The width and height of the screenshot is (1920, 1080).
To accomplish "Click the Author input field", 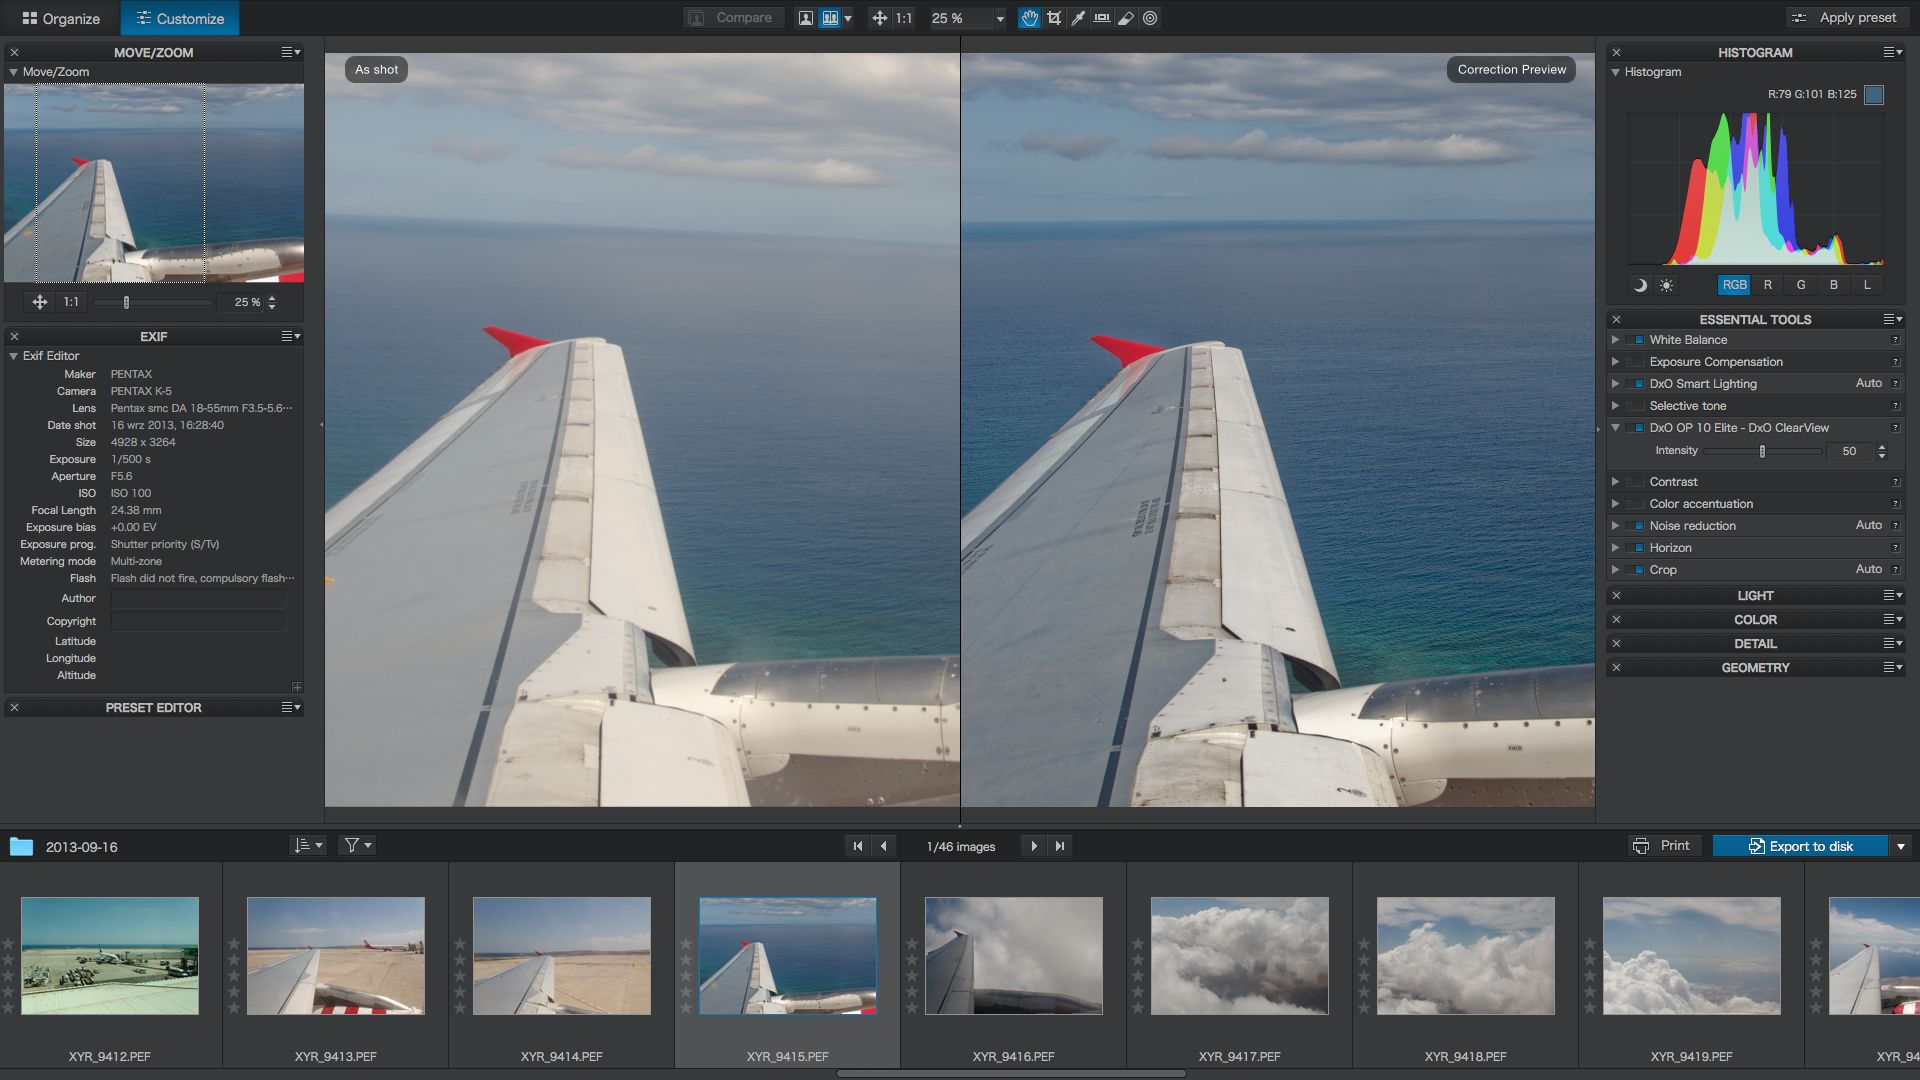I will [x=198, y=599].
